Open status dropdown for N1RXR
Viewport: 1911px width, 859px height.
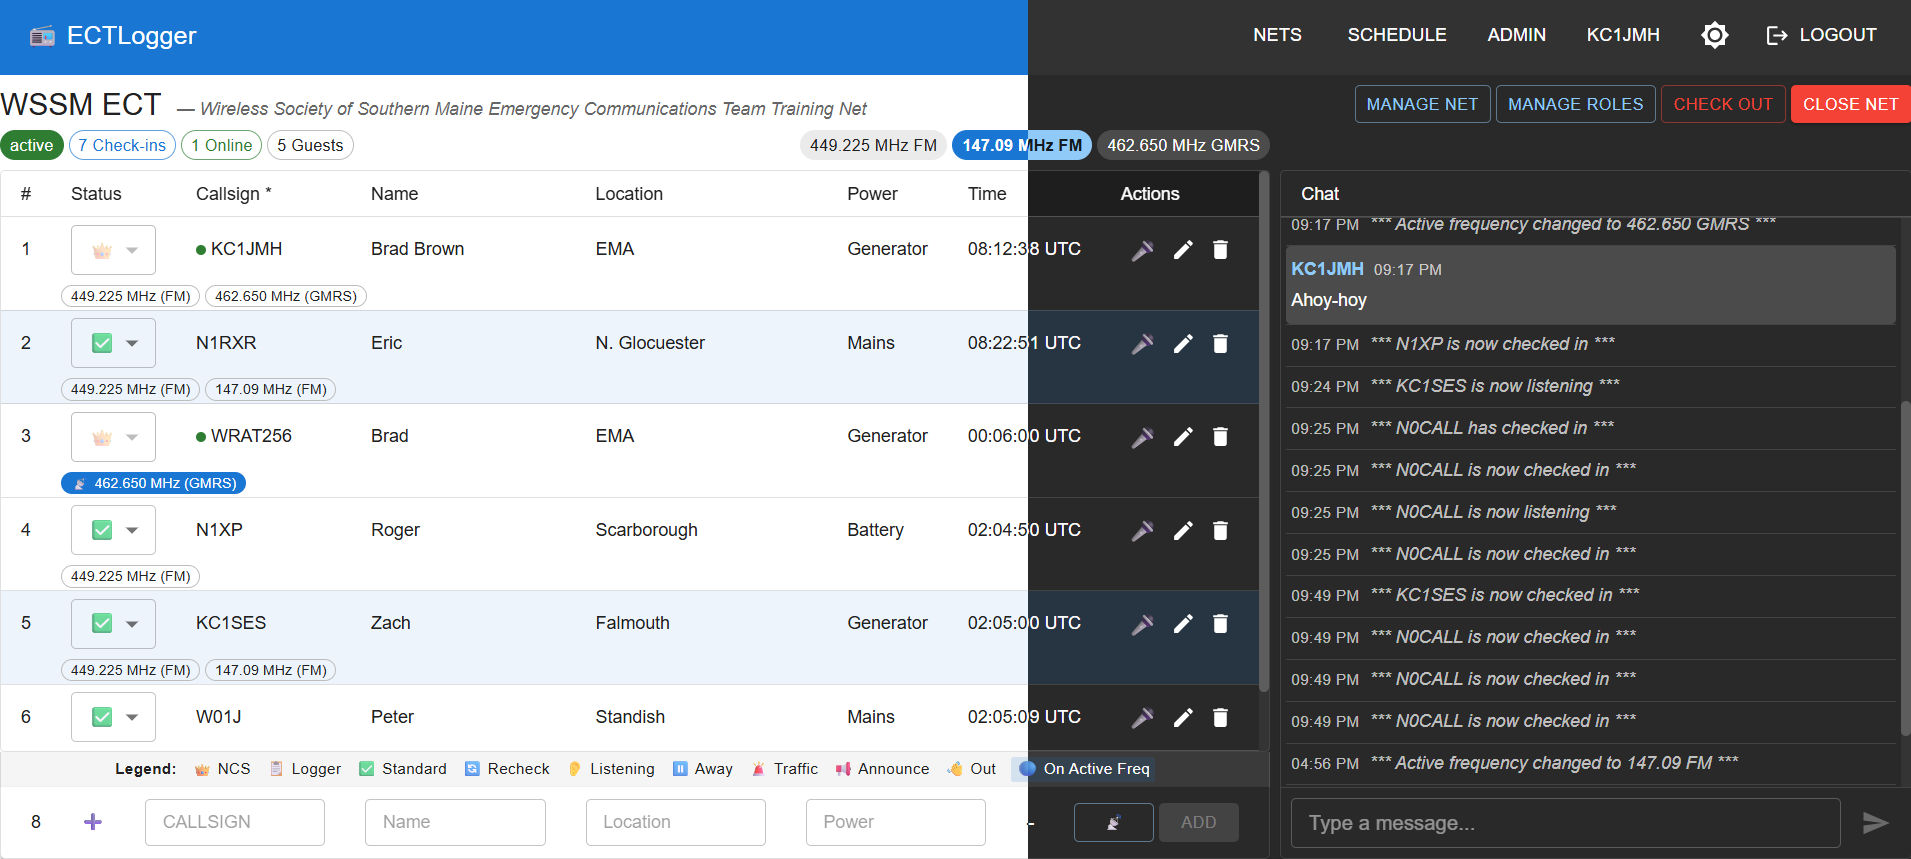[x=113, y=343]
